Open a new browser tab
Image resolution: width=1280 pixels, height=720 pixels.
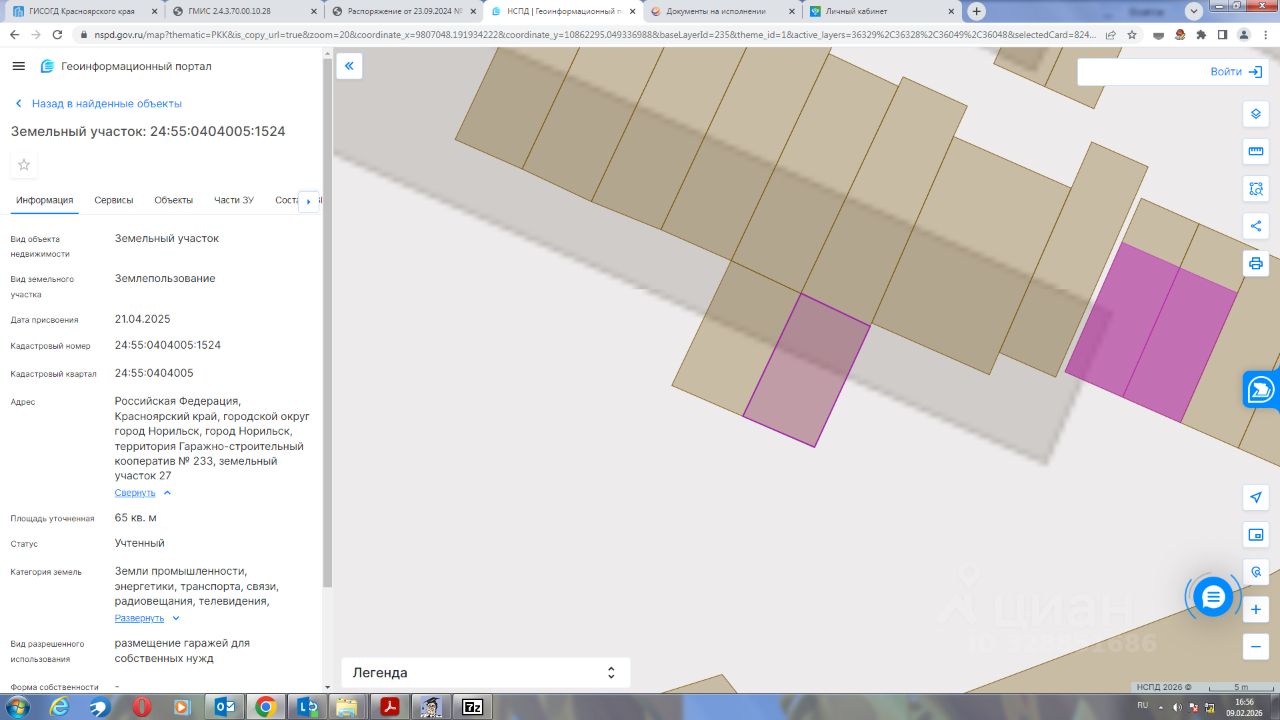977,11
